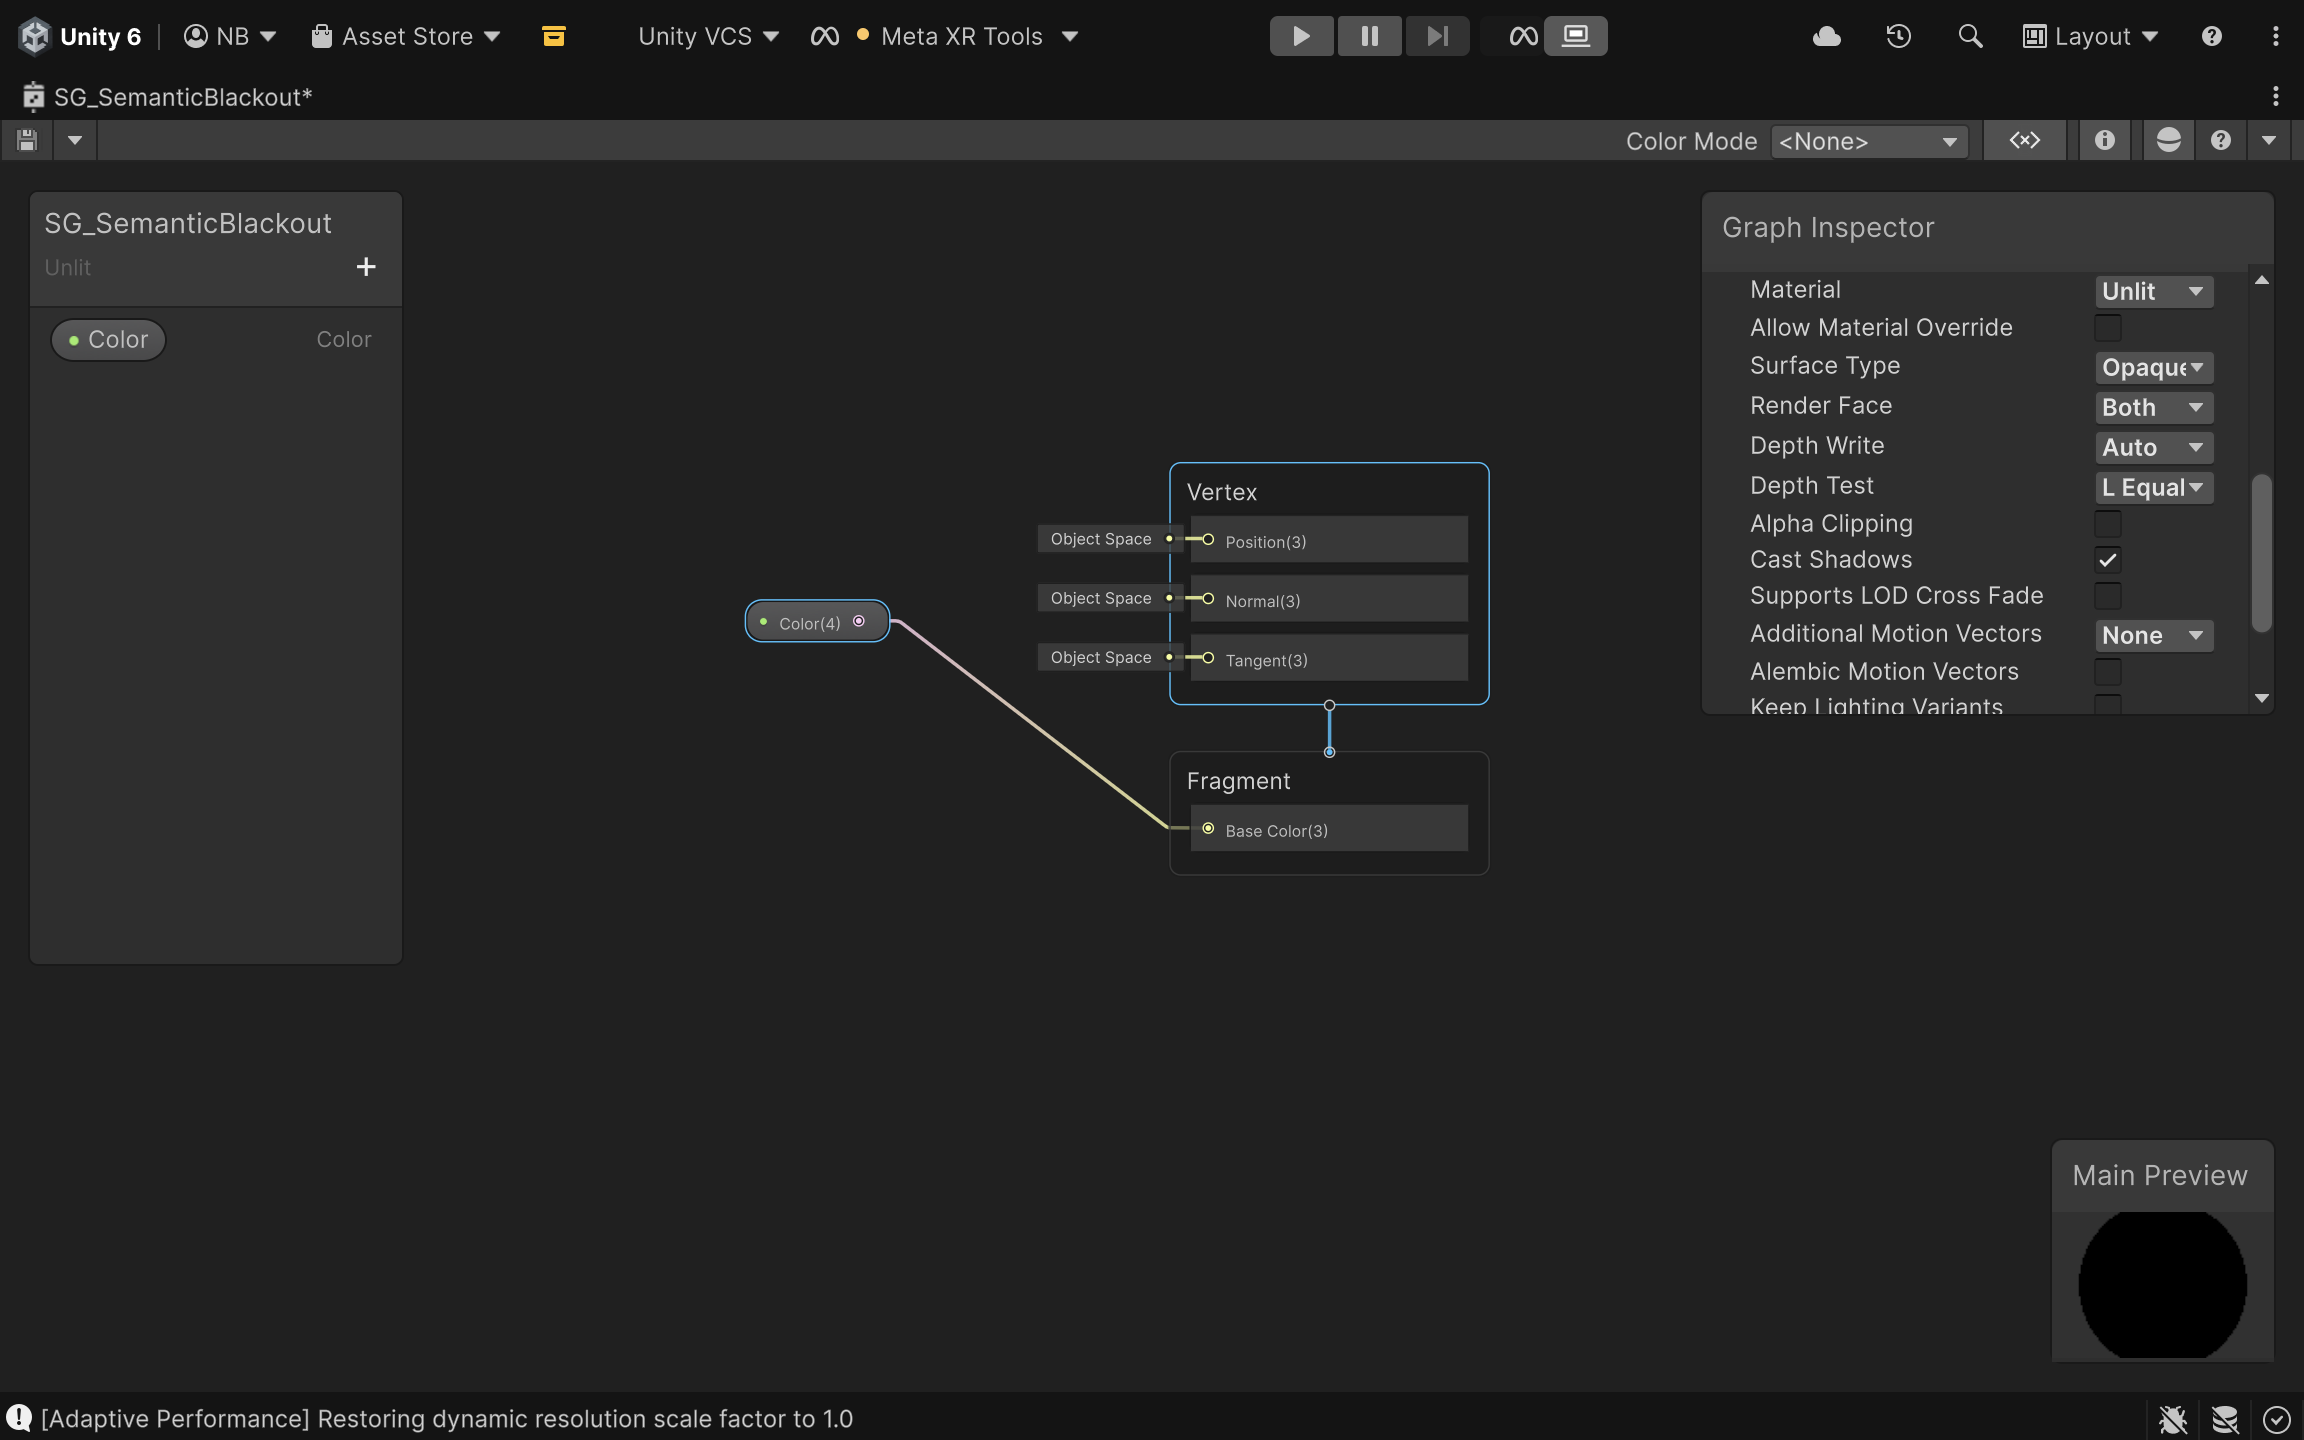
Task: Toggle the Blackboard panel icon
Action: pos(2025,140)
